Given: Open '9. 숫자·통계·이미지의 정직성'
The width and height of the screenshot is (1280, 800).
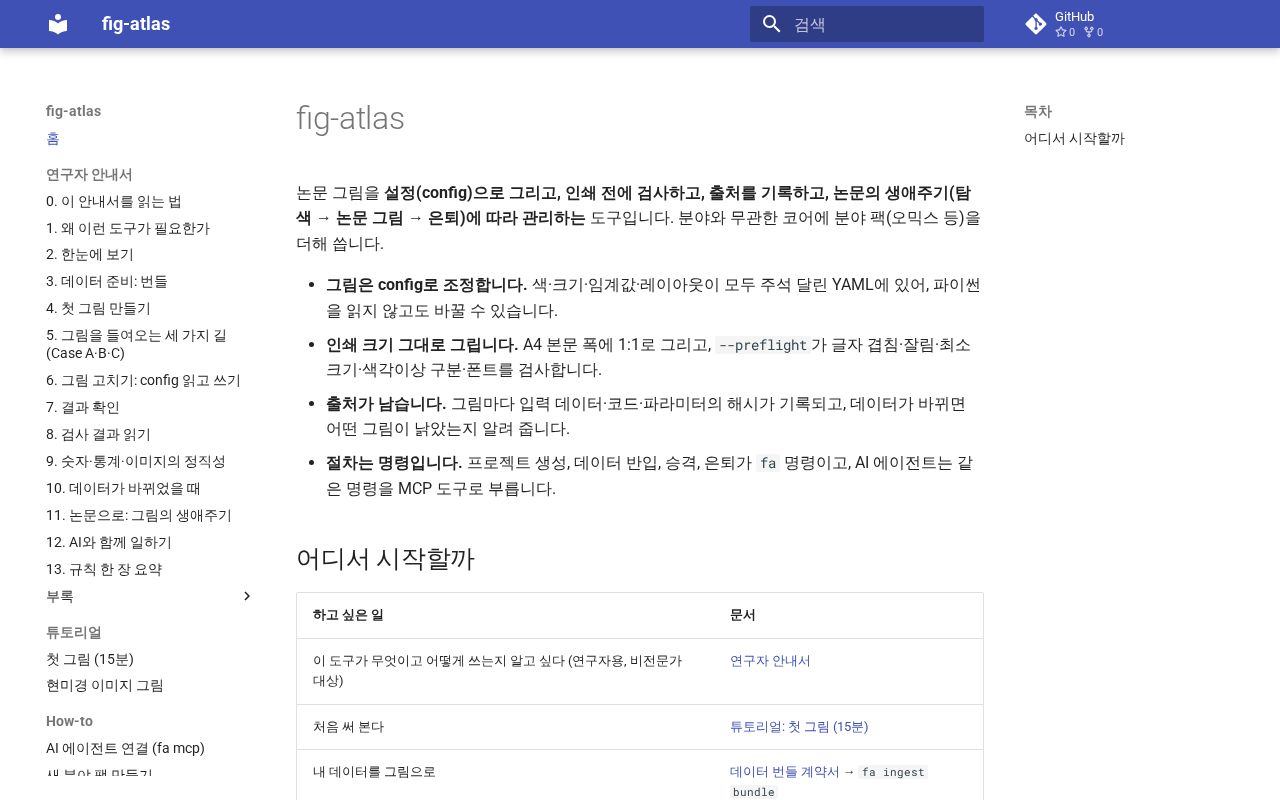Looking at the screenshot, I should (x=136, y=461).
